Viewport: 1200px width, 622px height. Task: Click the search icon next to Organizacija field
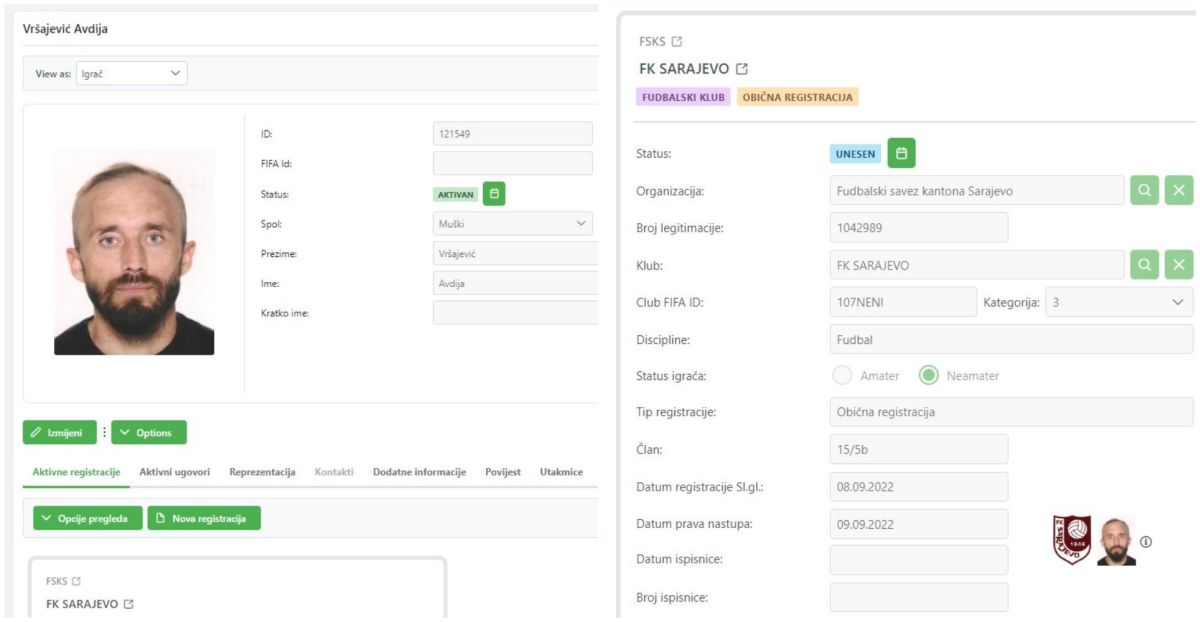coord(1145,190)
